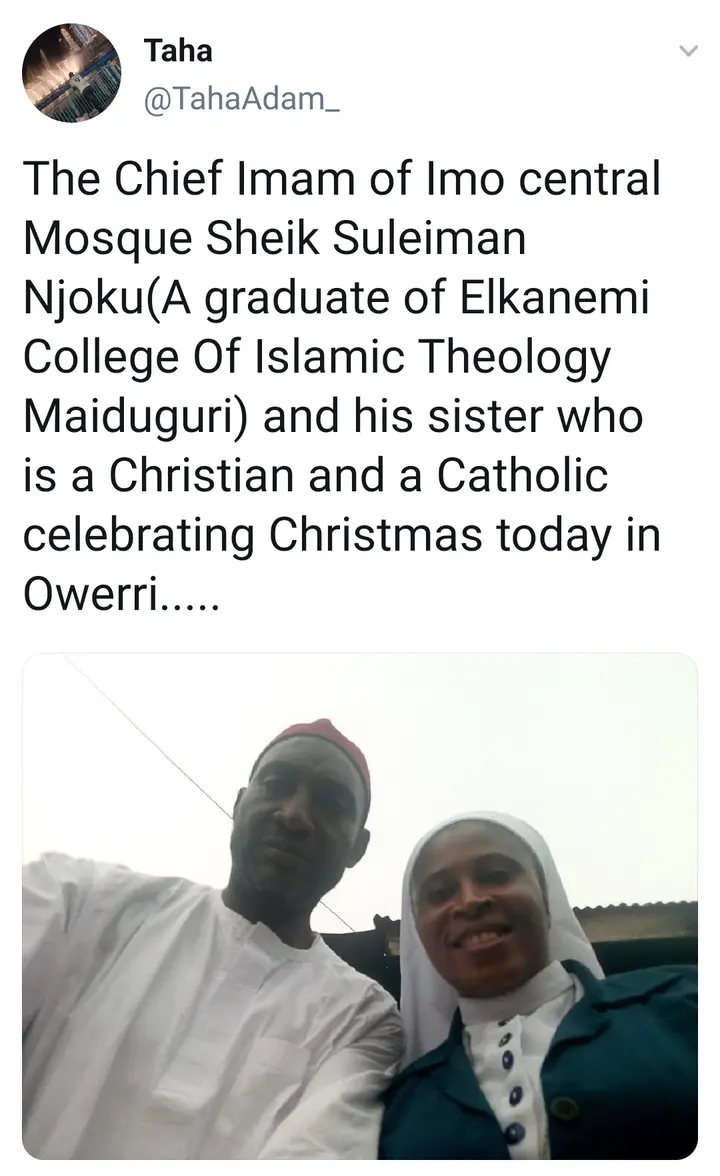Click the word "Christmas" in the tweet
This screenshot has width=720, height=1176.
pos(375,536)
